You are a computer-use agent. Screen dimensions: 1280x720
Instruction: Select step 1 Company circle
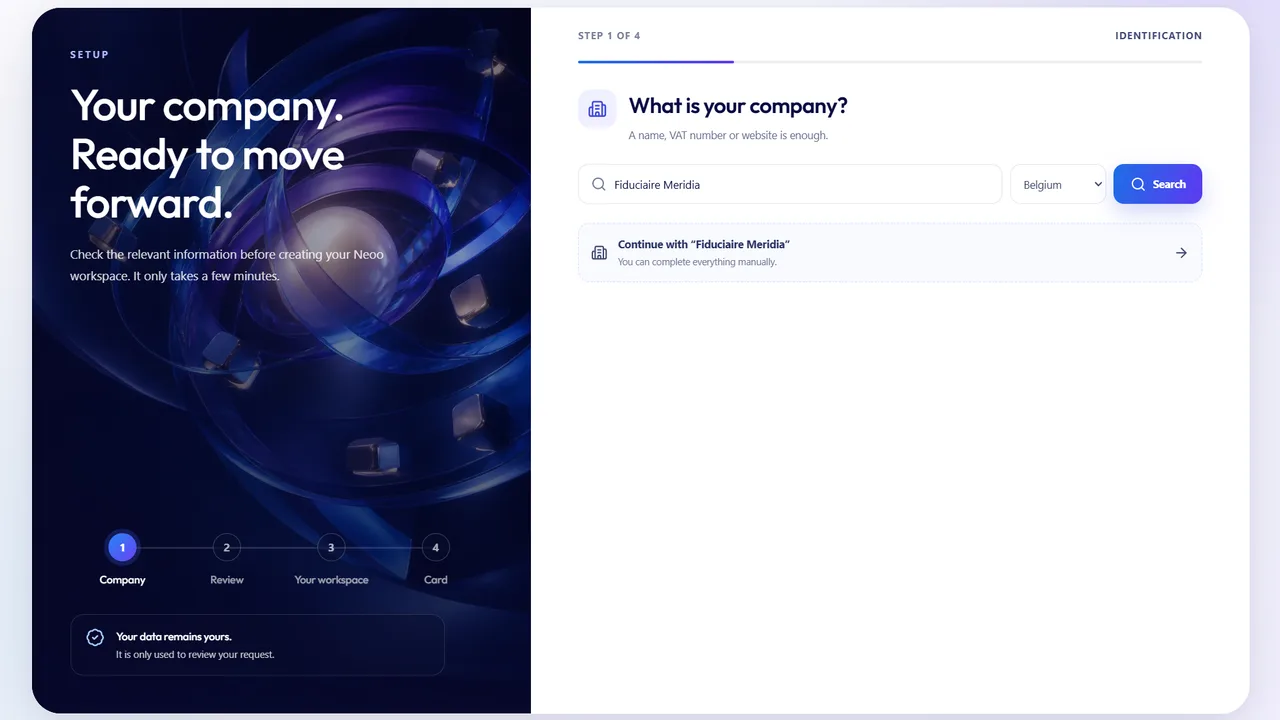point(122,547)
